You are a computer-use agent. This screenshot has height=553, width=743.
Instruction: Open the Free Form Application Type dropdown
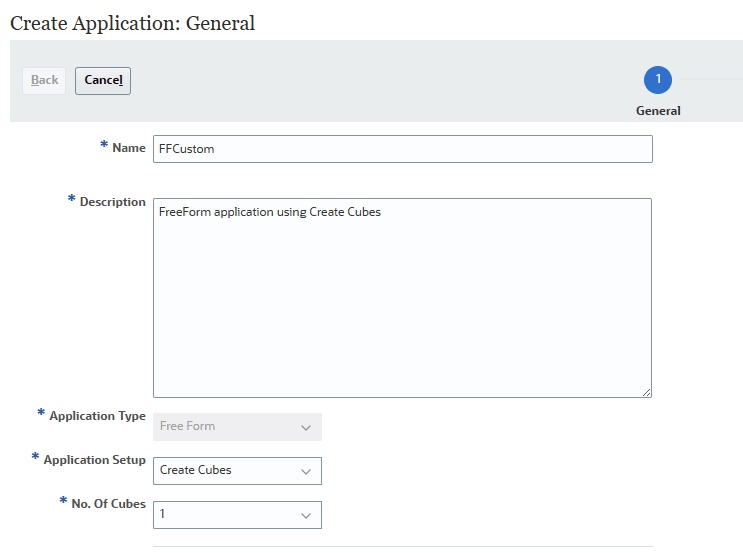(237, 427)
